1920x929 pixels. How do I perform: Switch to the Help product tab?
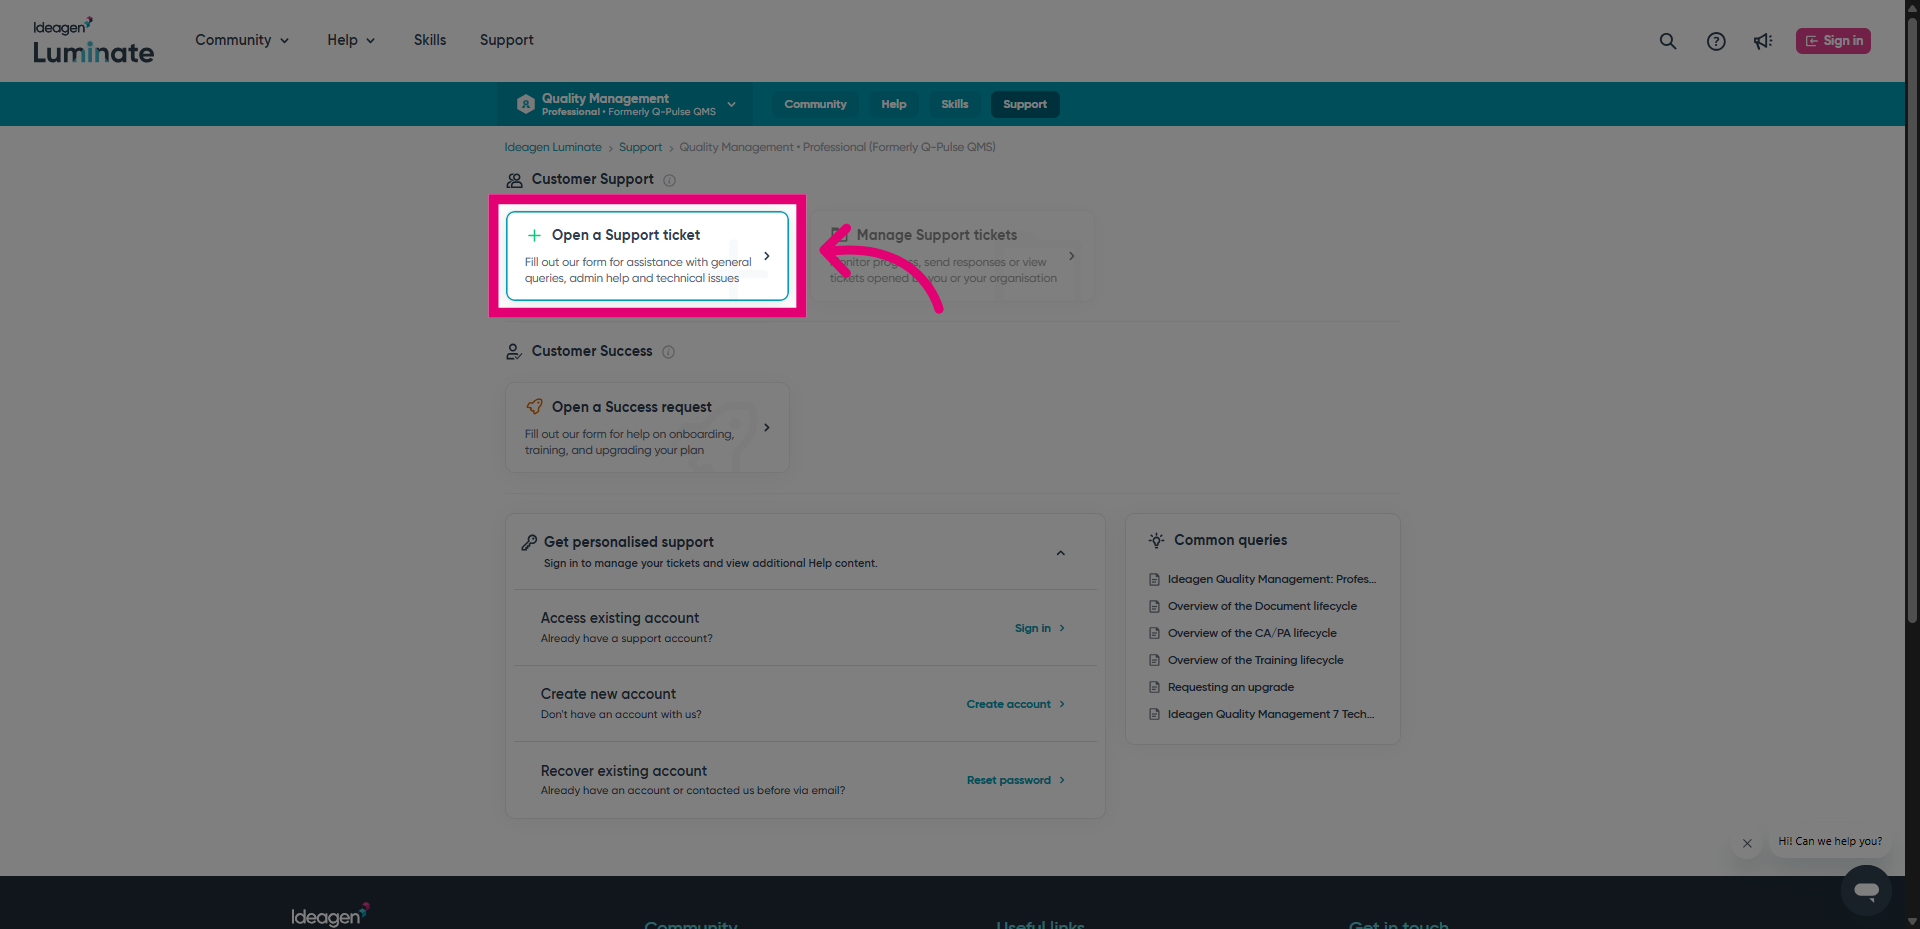pyautogui.click(x=894, y=104)
